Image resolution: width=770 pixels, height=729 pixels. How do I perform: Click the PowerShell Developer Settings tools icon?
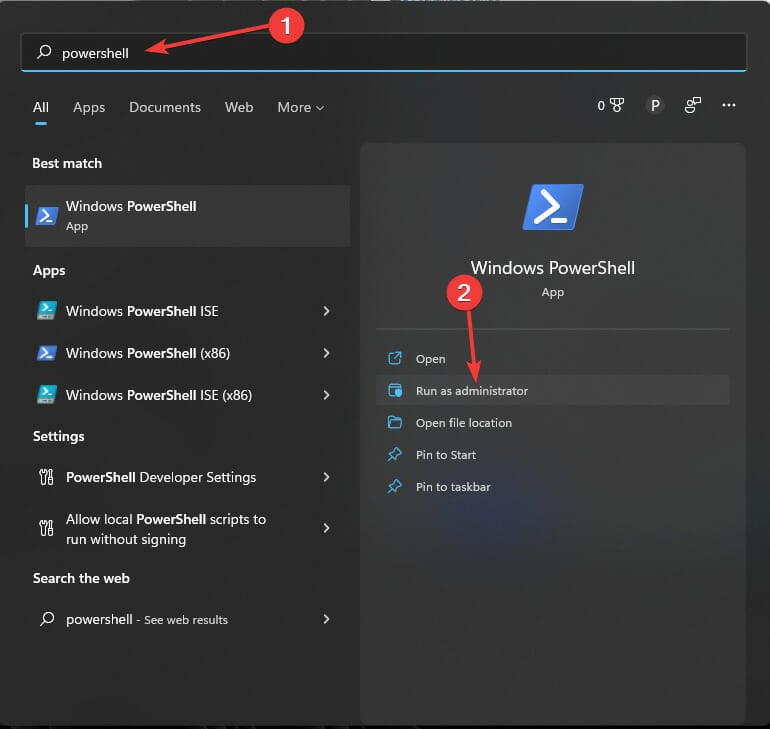(x=46, y=477)
